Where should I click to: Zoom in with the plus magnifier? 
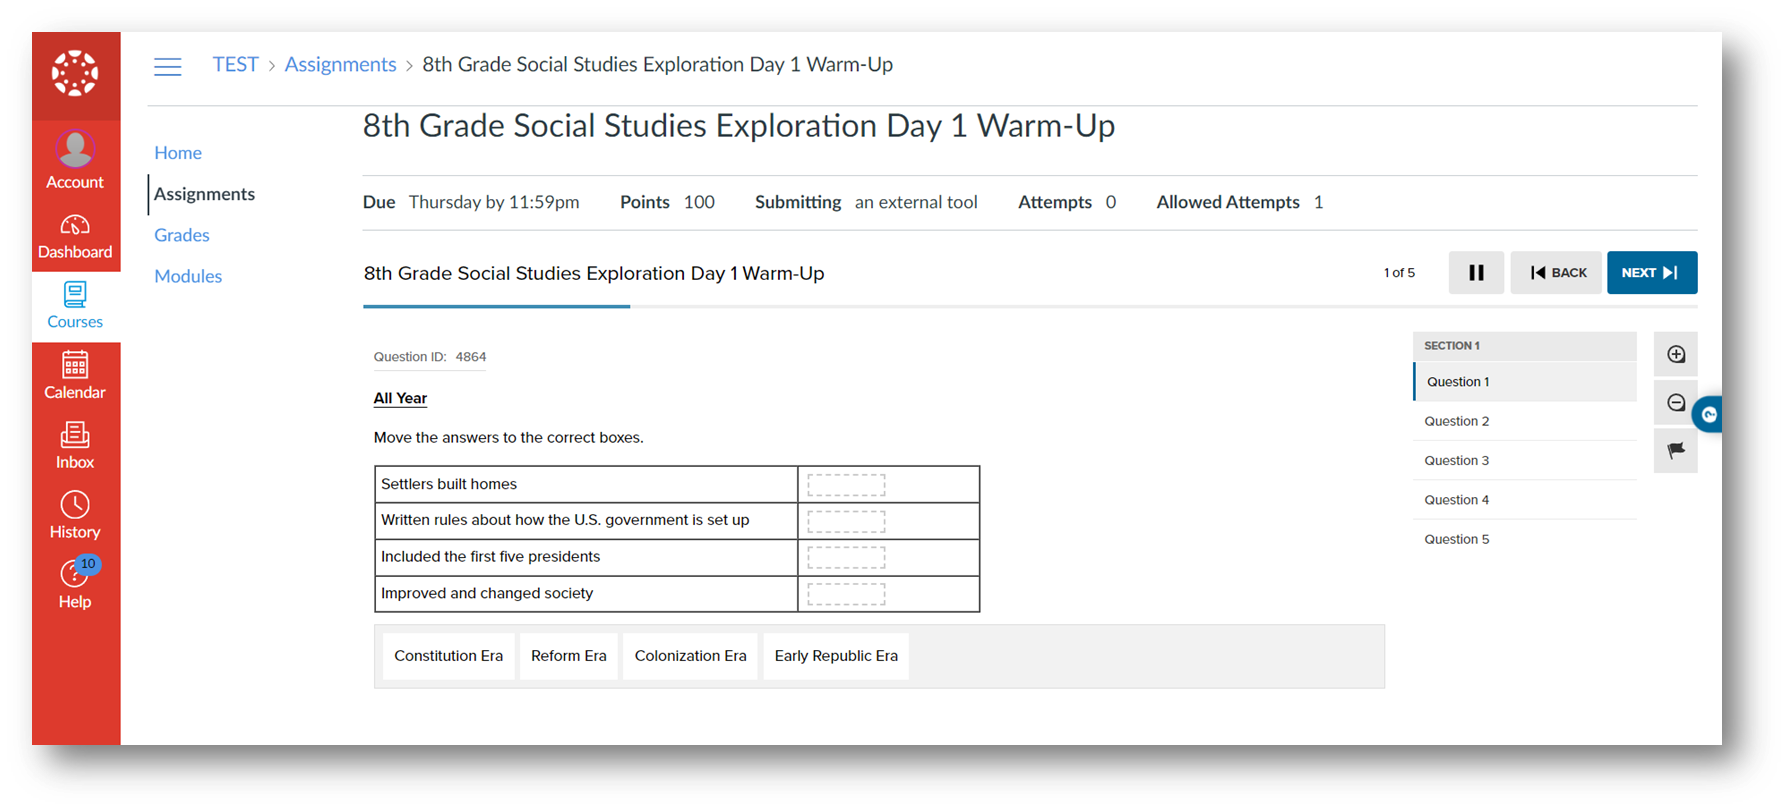point(1676,354)
